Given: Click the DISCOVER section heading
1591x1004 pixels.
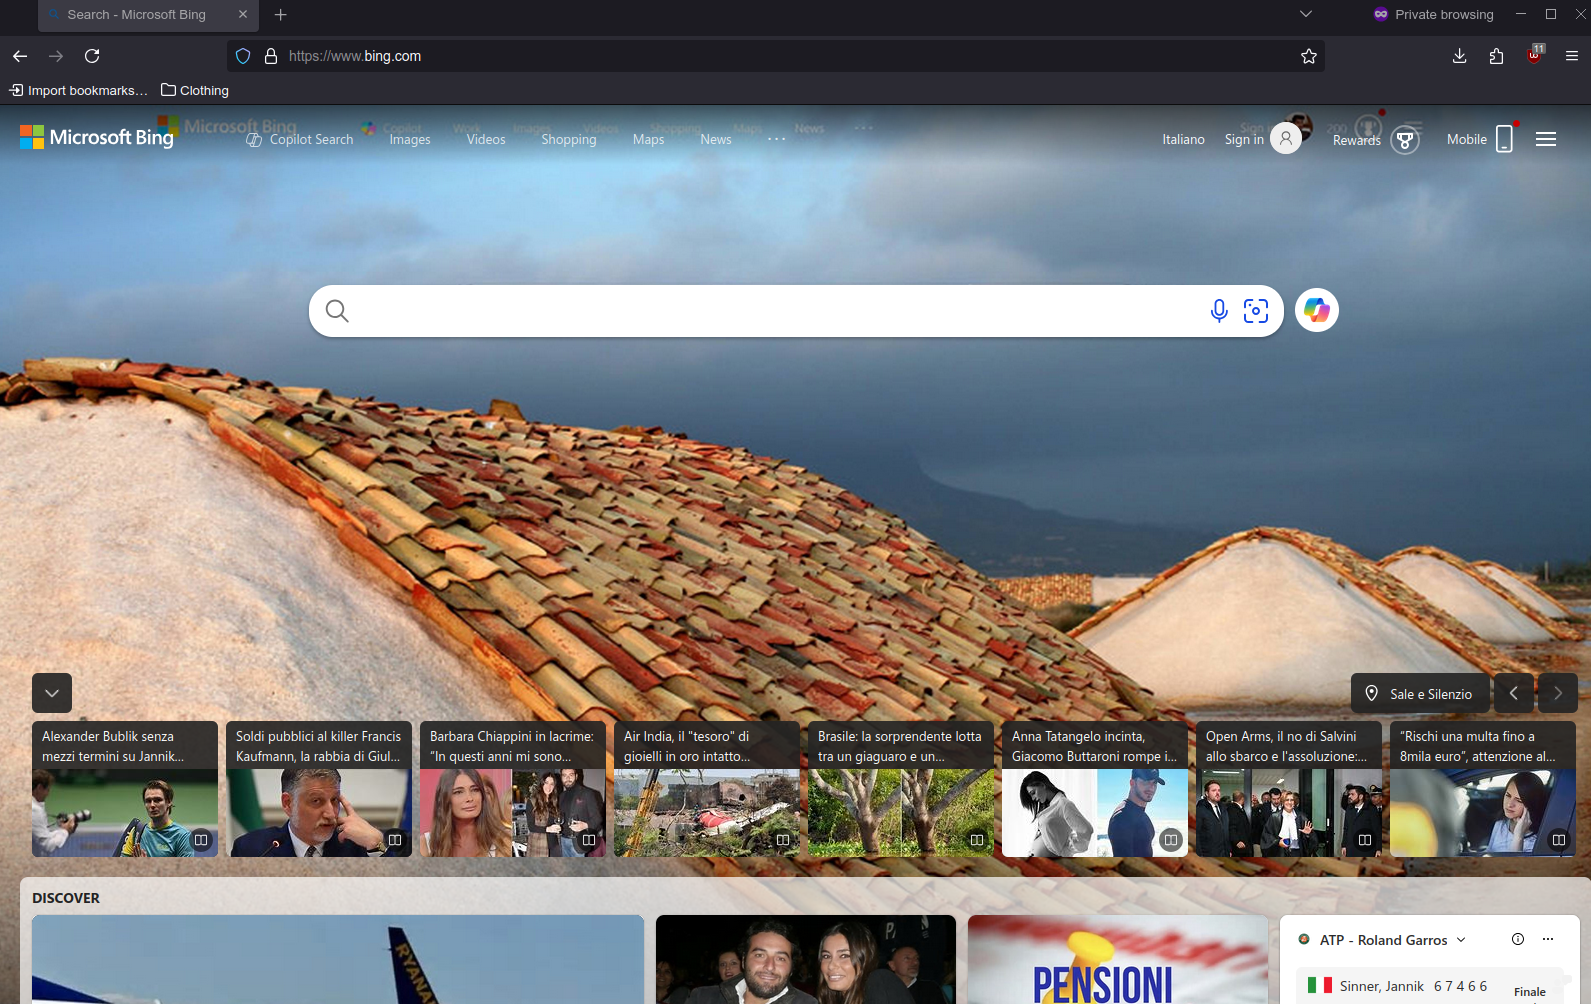Looking at the screenshot, I should 66,898.
